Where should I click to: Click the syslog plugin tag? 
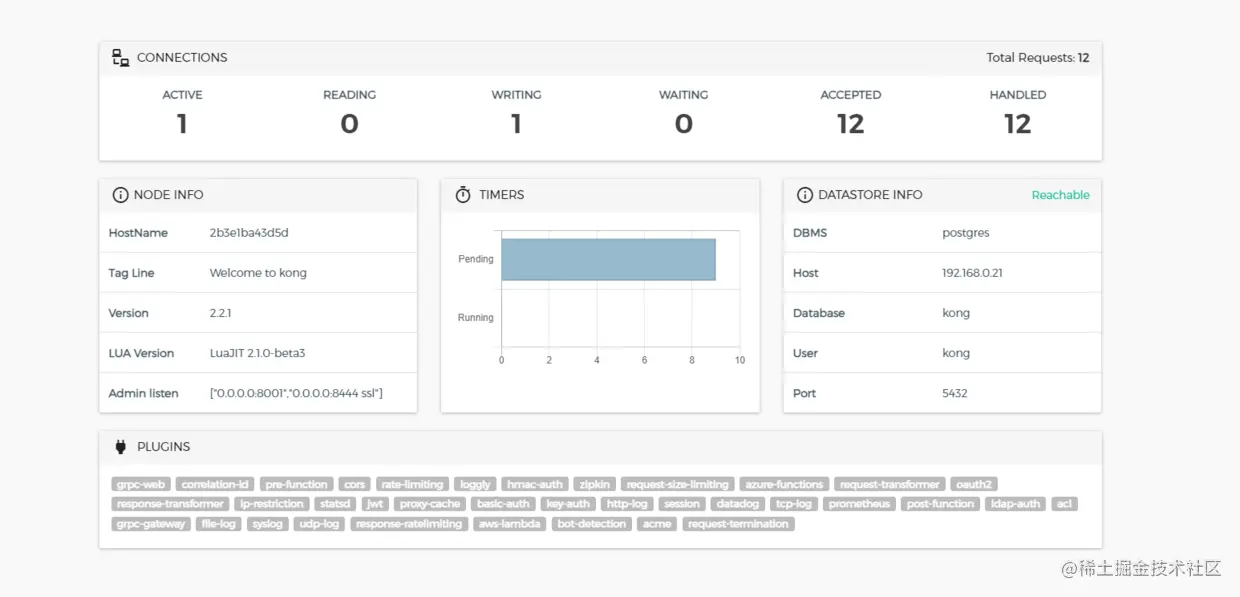coord(267,524)
